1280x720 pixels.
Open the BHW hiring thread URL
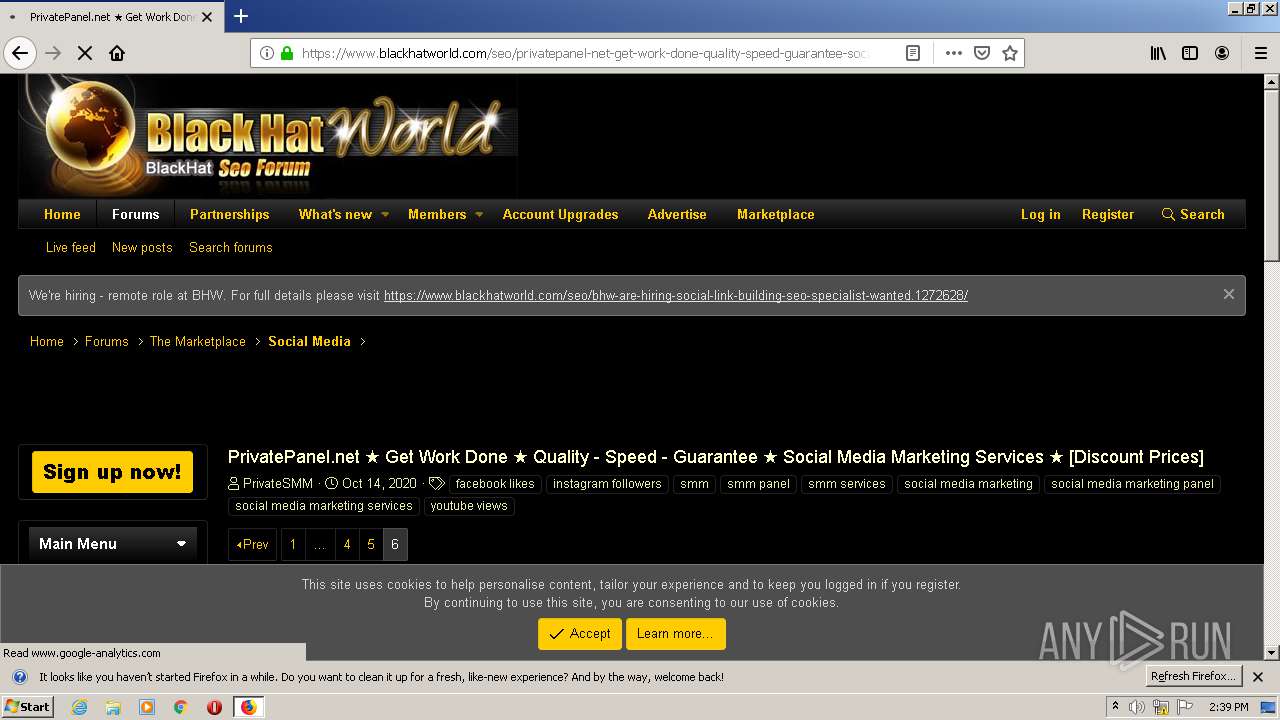(676, 295)
